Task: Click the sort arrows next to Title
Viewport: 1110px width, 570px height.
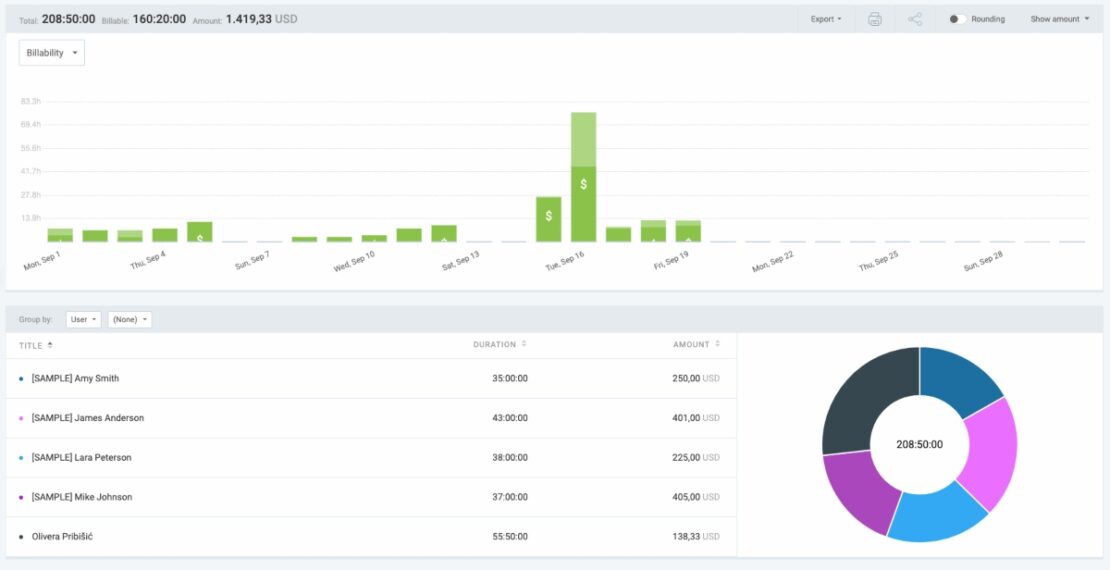Action: (x=51, y=345)
